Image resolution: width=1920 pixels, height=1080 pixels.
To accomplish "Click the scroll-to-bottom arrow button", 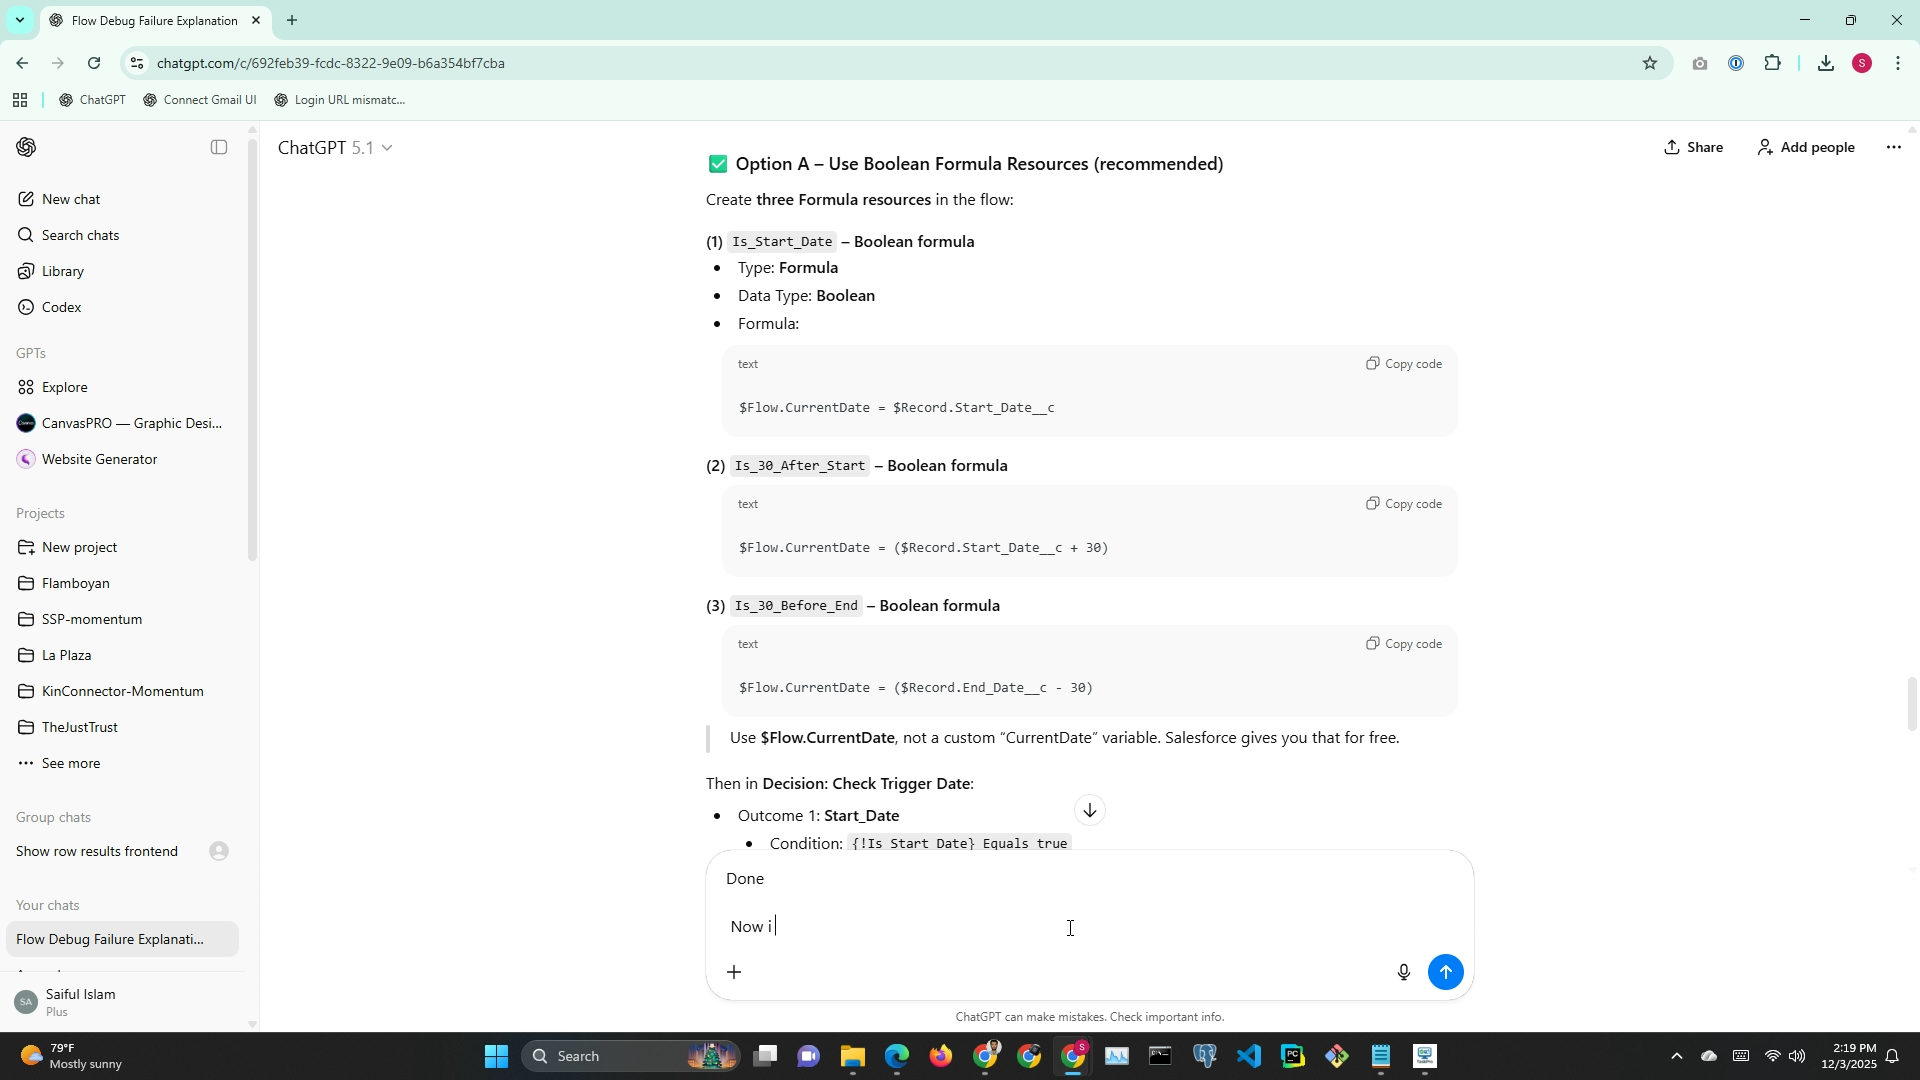I will 1090,810.
